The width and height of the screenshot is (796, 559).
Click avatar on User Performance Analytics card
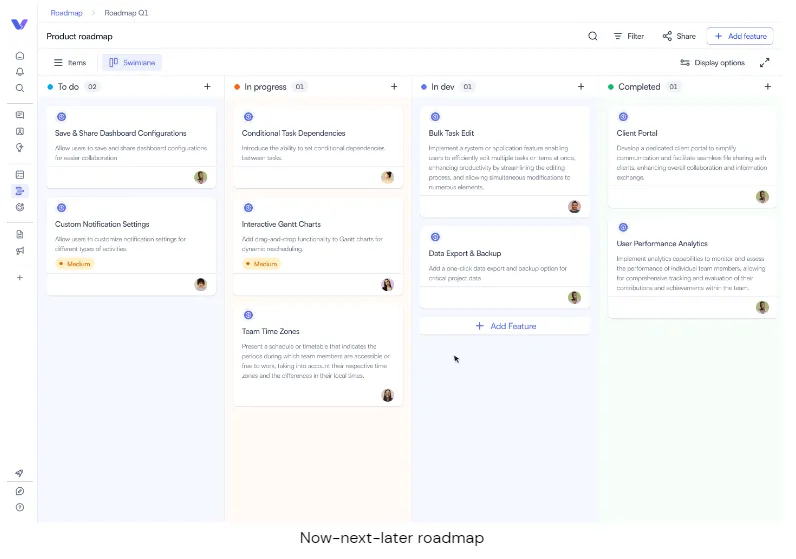pos(762,307)
